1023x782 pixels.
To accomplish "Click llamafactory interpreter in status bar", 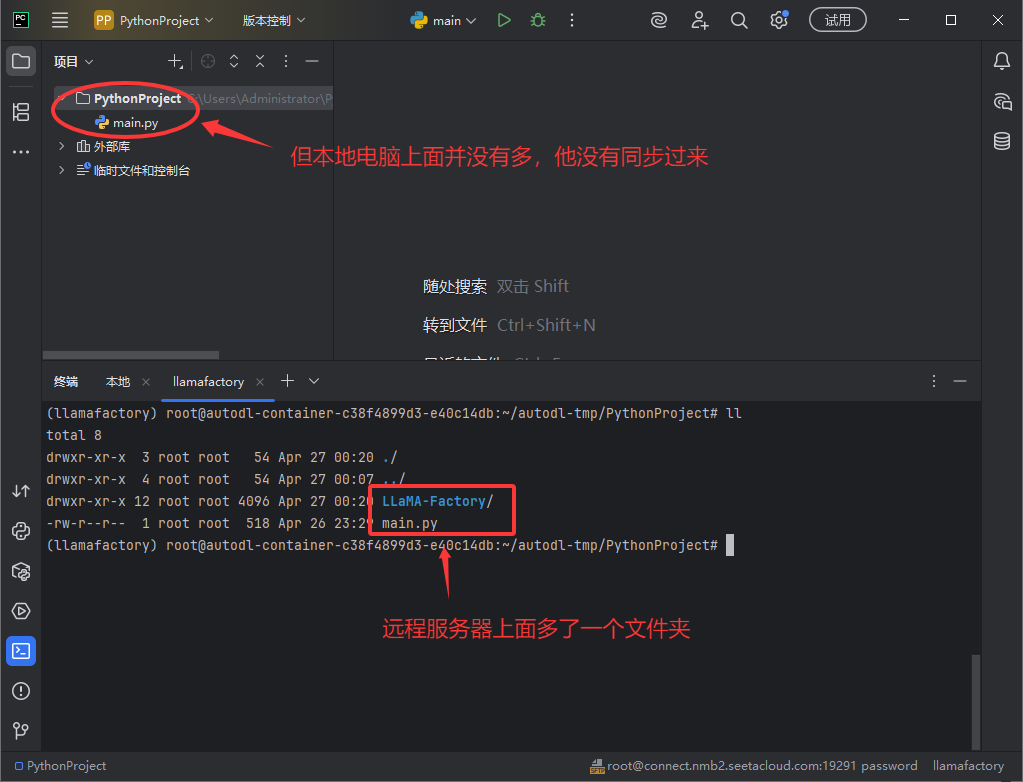I will point(968,766).
